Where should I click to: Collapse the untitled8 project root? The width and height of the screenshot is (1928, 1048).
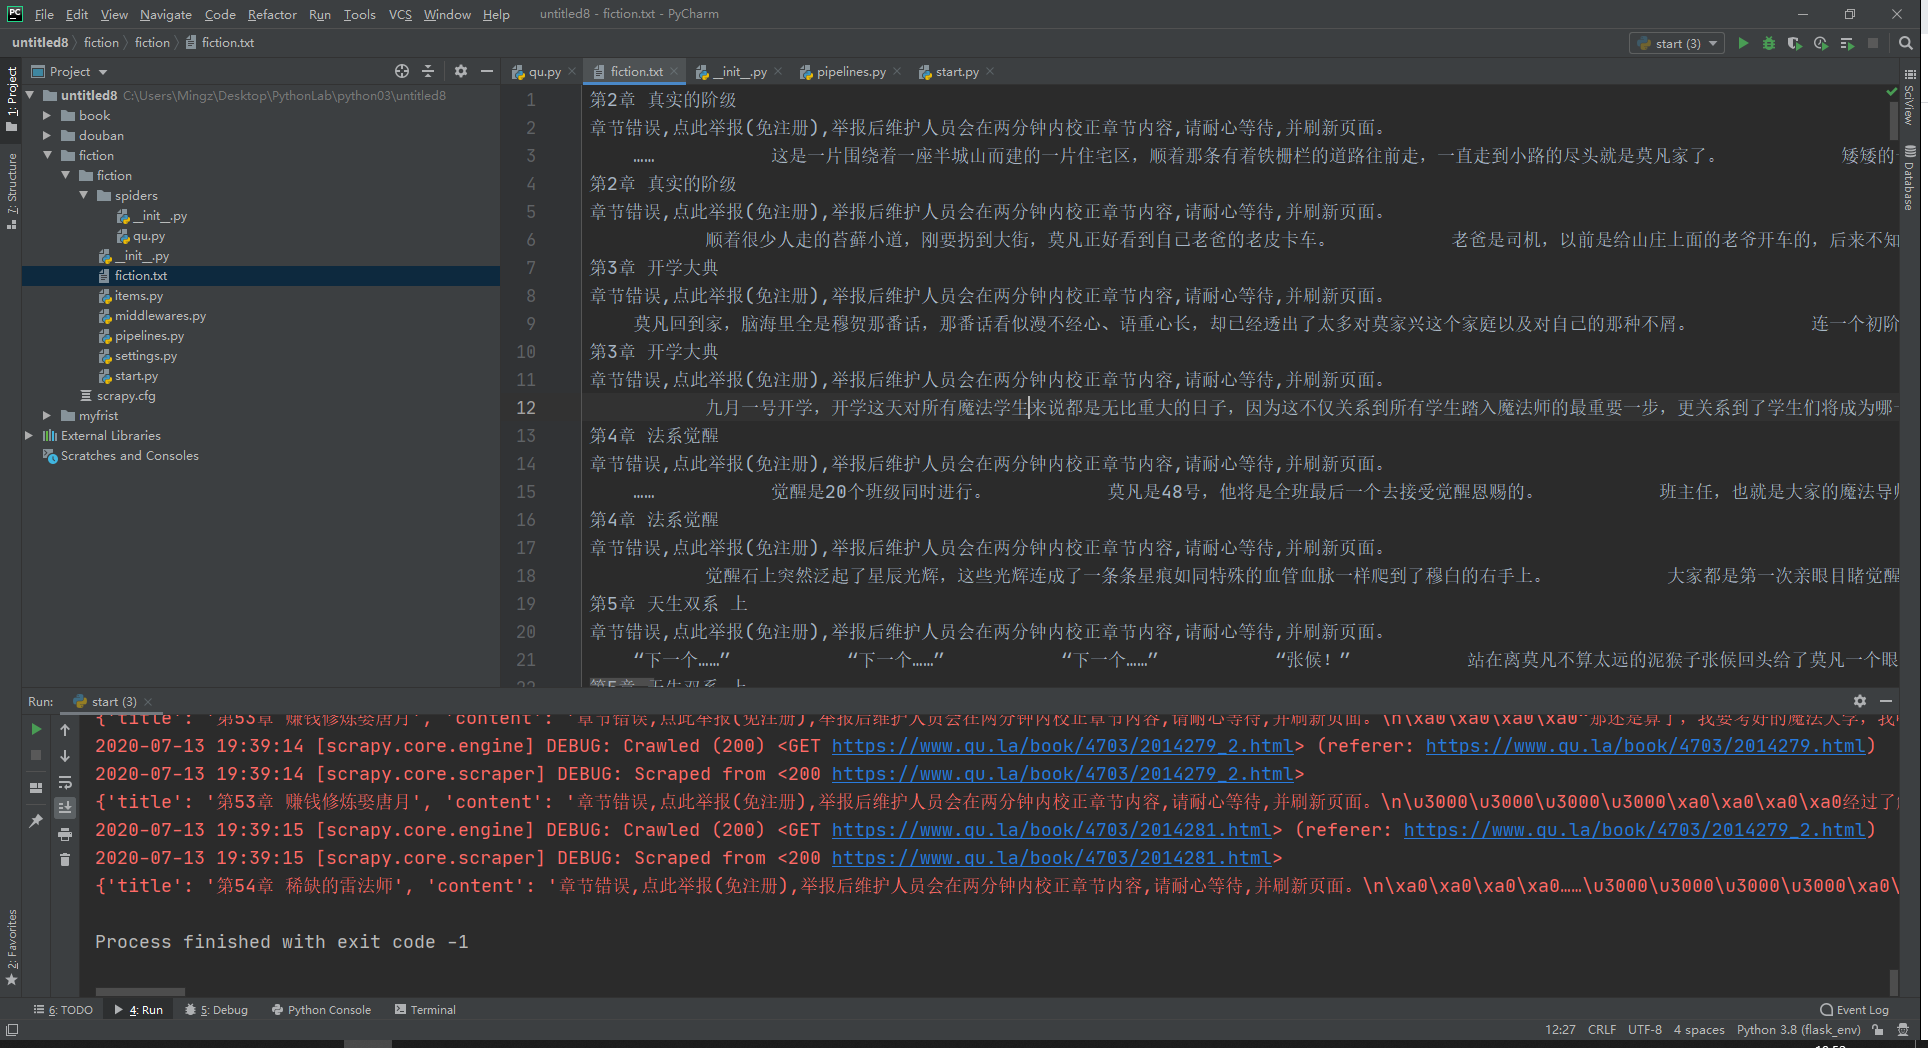click(30, 95)
